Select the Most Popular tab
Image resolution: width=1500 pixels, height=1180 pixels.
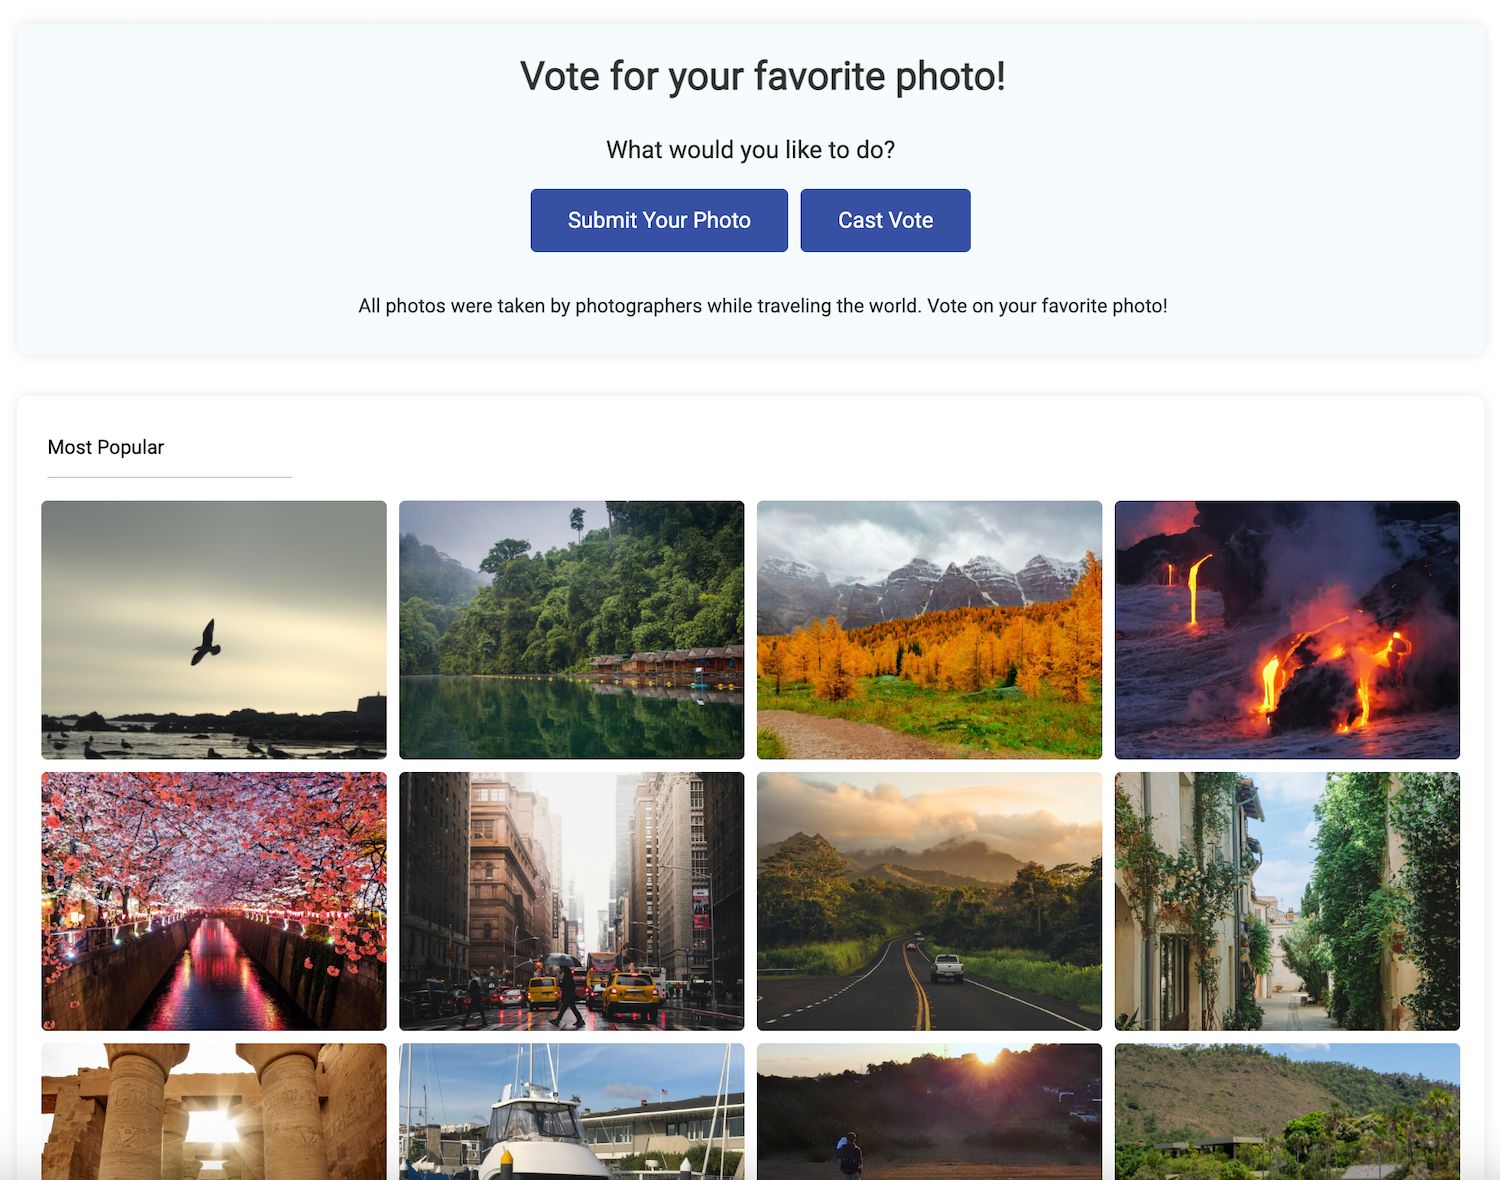[105, 447]
